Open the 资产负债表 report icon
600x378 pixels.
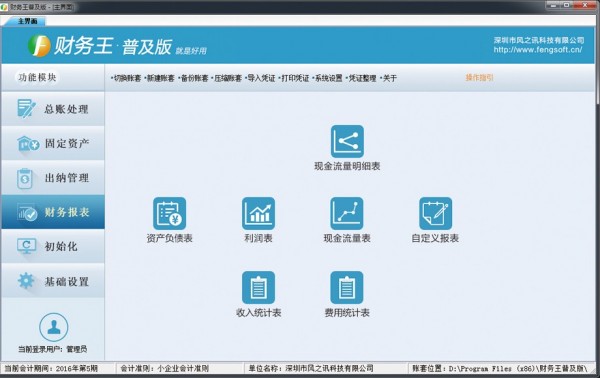[x=169, y=213]
